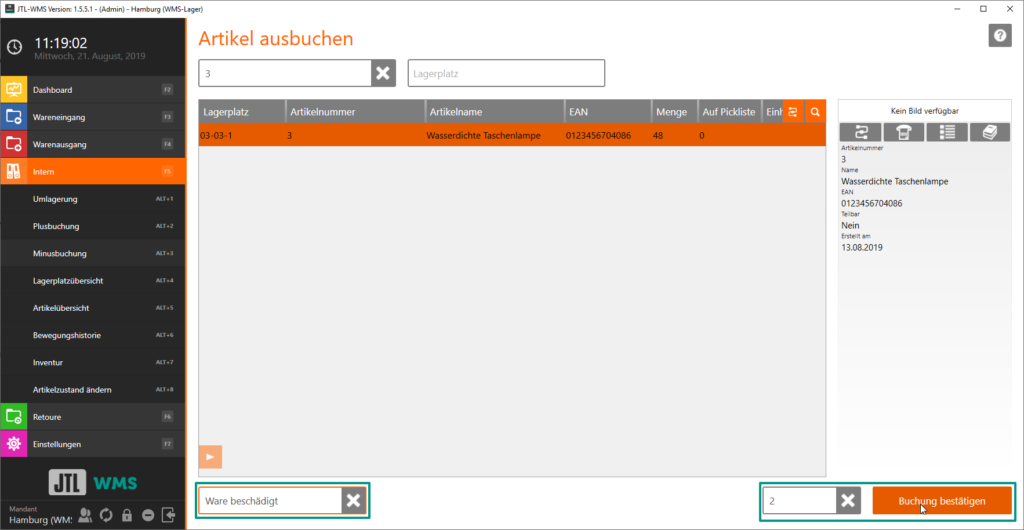Click the refresh arrows icon in footer
1024x530 pixels.
point(106,515)
